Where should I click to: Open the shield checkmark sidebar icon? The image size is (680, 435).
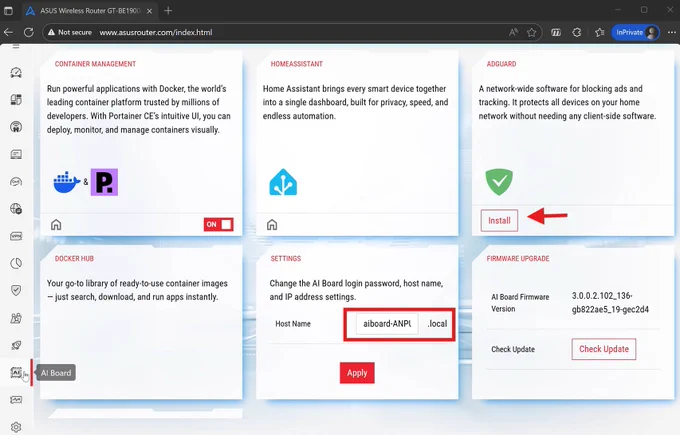pyautogui.click(x=16, y=291)
